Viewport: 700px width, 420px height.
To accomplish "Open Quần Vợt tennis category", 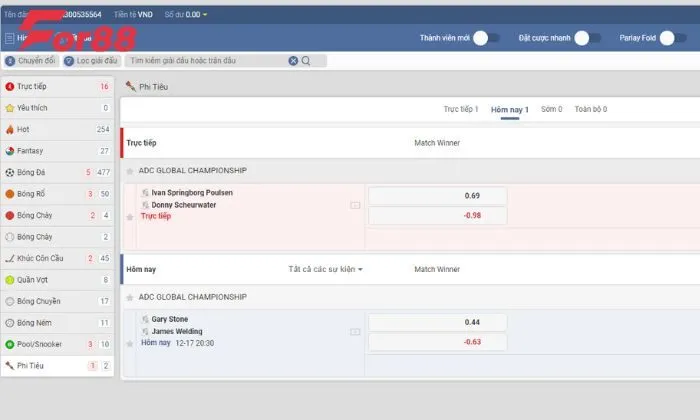I will [35, 280].
